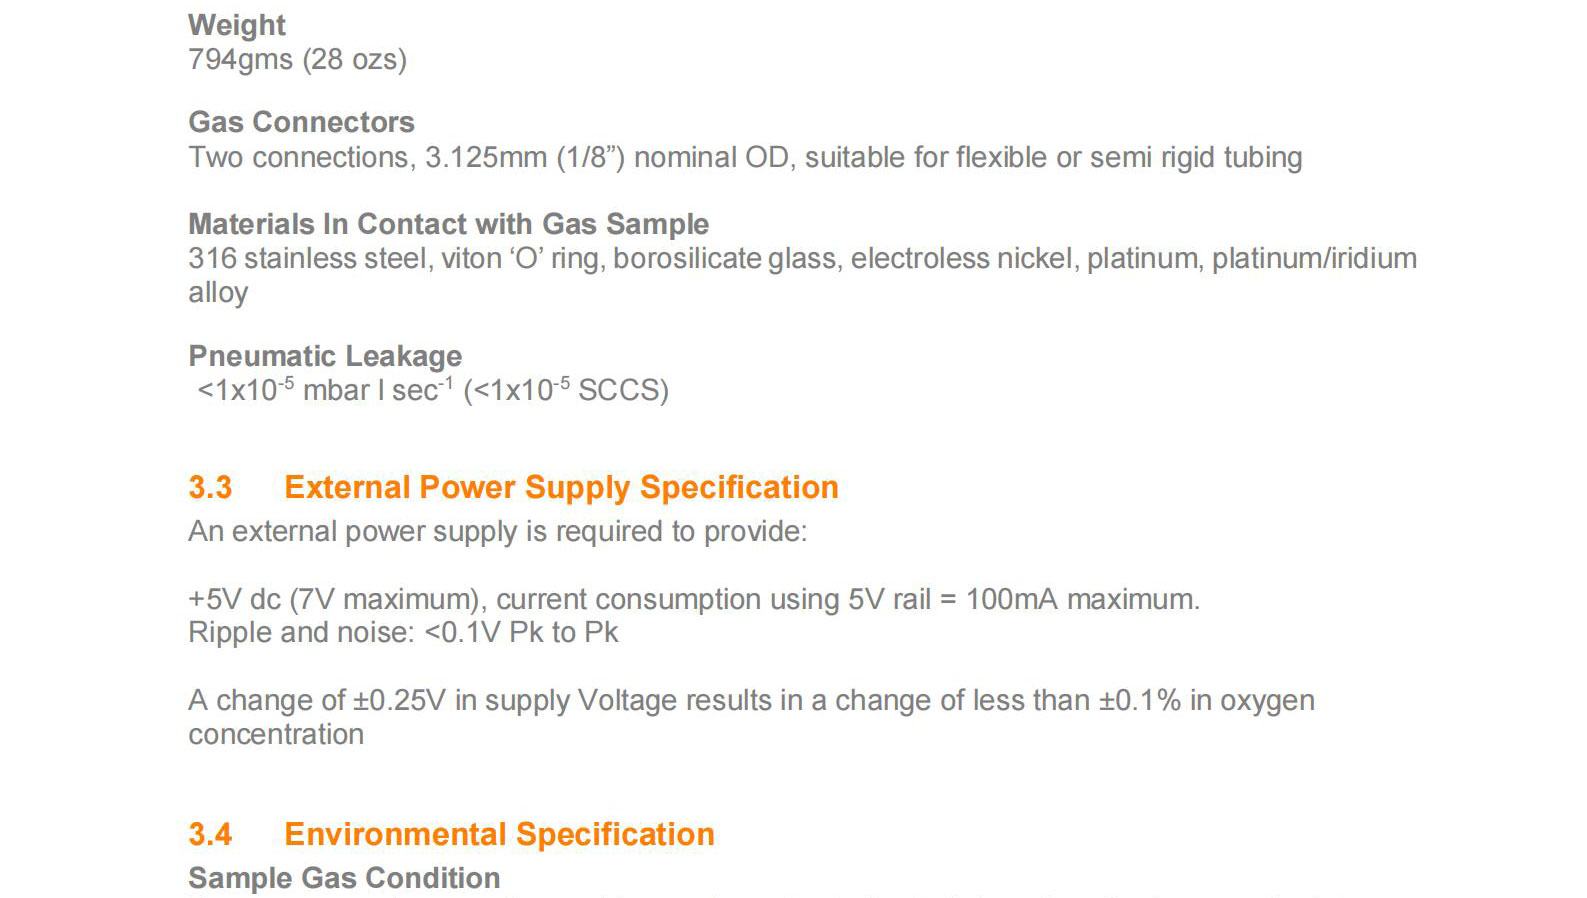Click the line starting "Two connections, 3.125mm"
The height and width of the screenshot is (898, 1587).
[744, 158]
